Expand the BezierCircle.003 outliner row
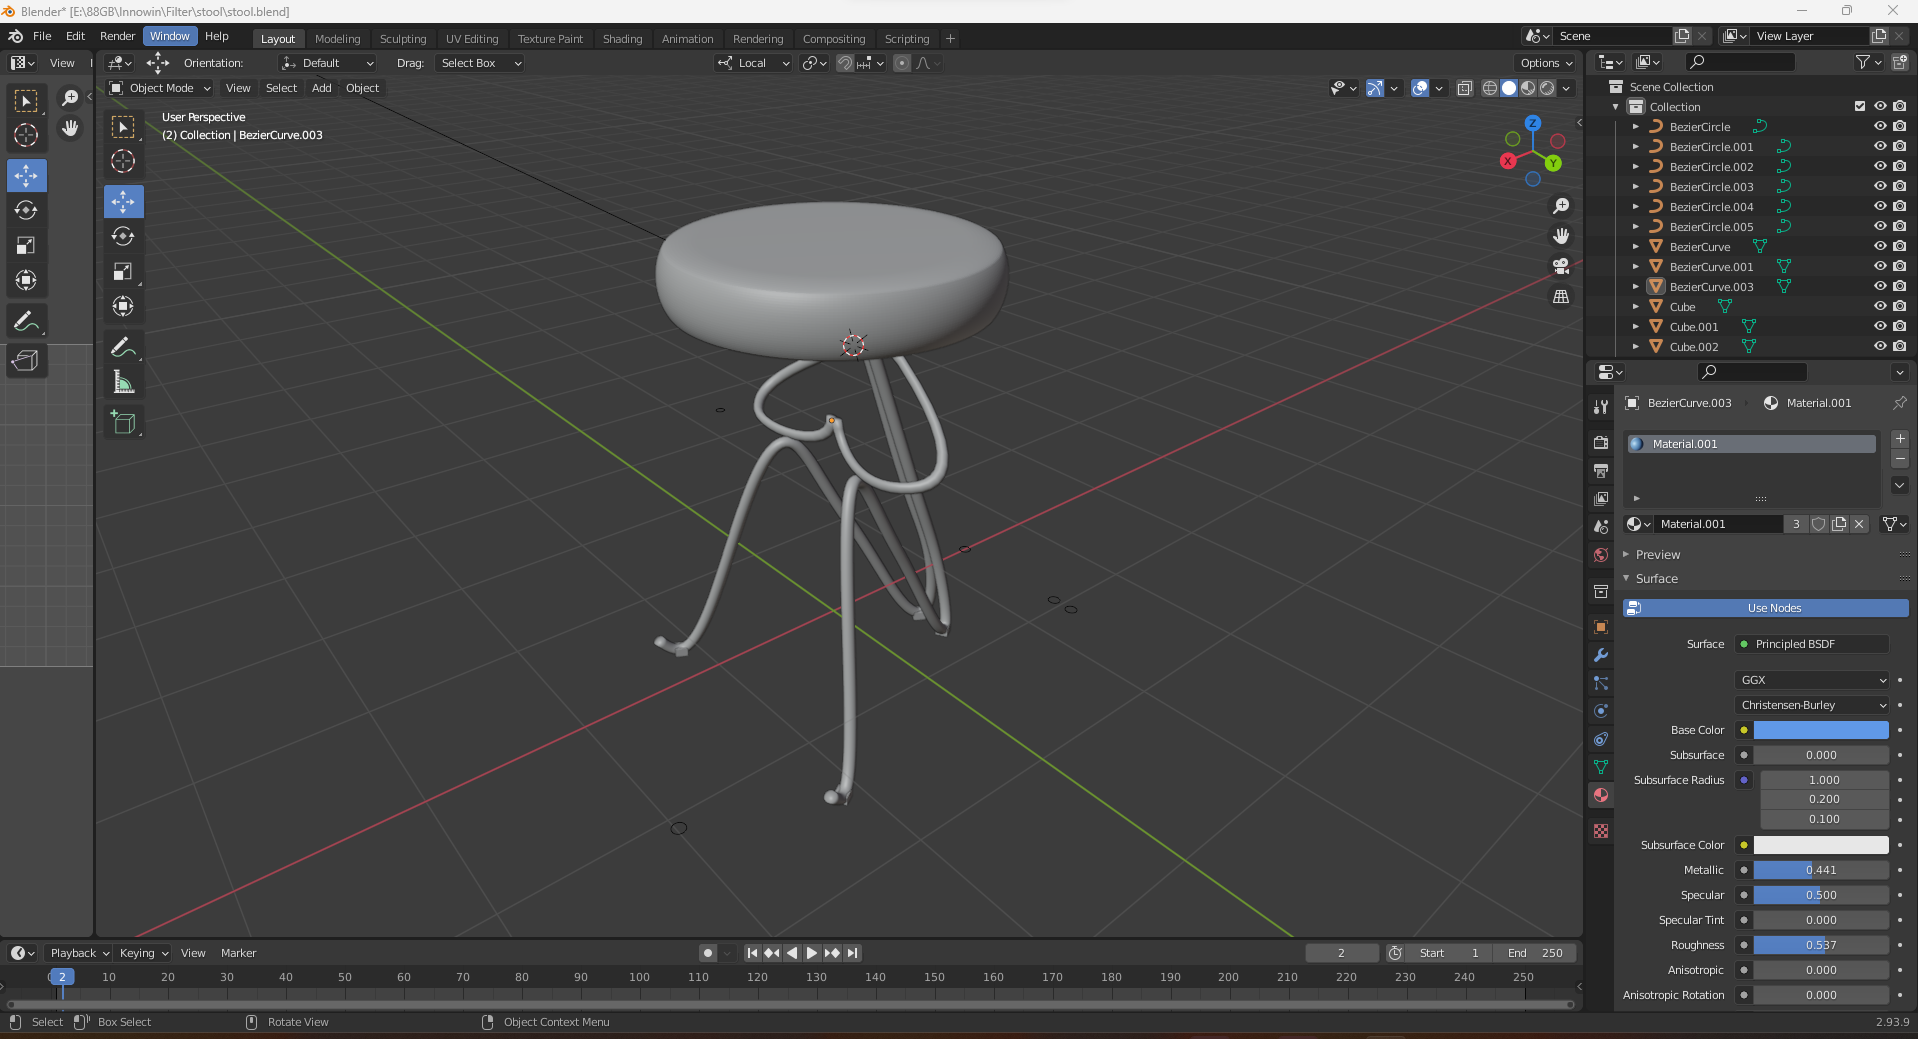Screen dimensions: 1918x1039 point(1636,186)
